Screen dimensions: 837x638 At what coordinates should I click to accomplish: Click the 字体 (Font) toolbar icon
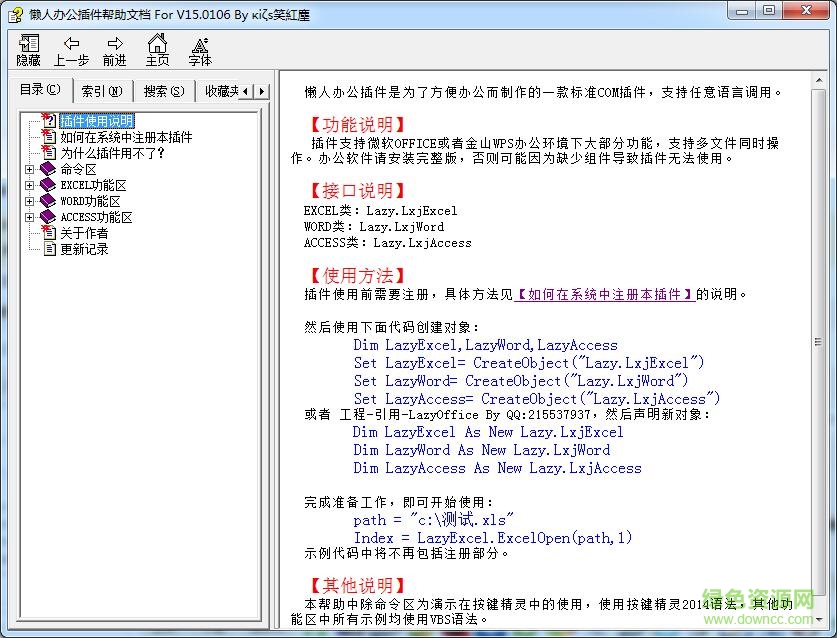pos(200,44)
